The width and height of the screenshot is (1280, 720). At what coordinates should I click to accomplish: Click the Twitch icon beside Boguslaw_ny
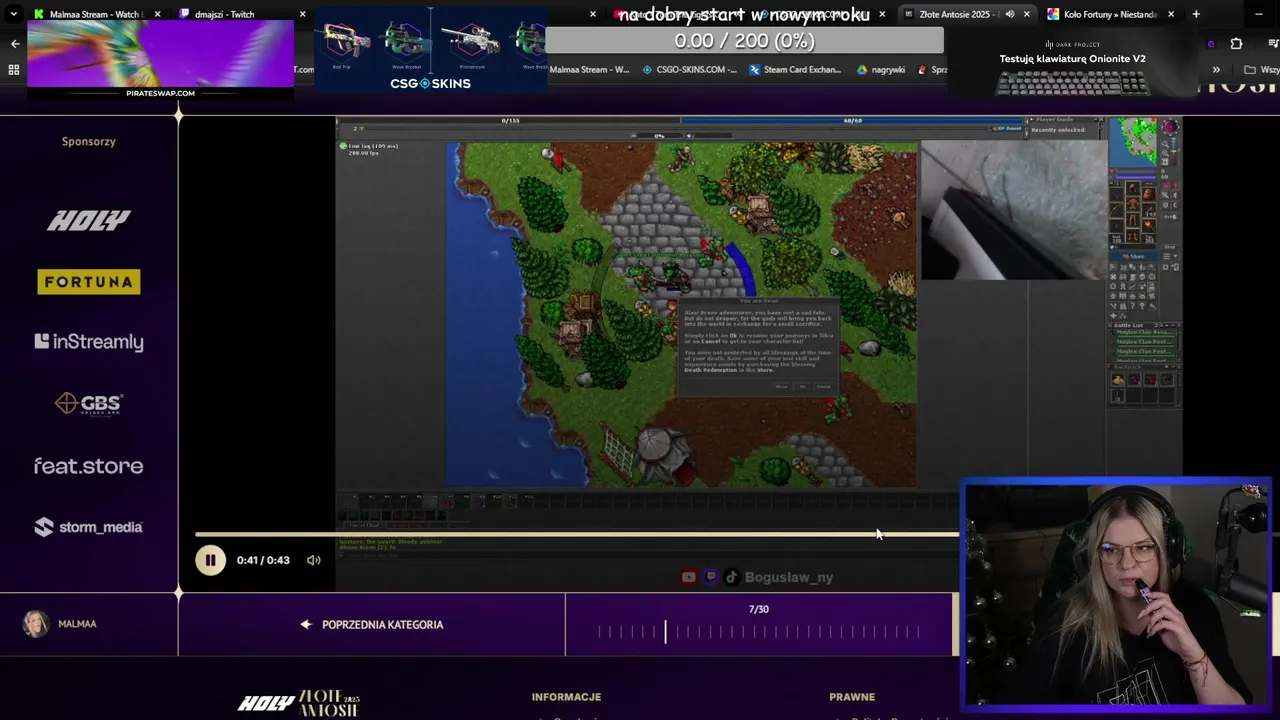coord(711,577)
